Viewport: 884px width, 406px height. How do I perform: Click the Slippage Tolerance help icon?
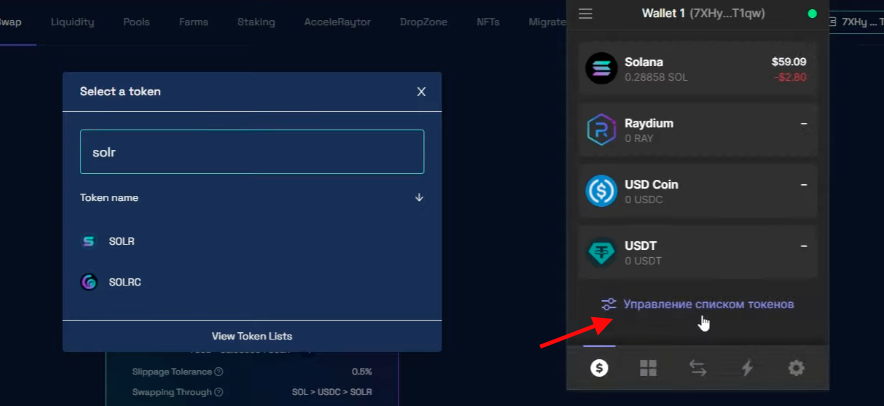219,372
